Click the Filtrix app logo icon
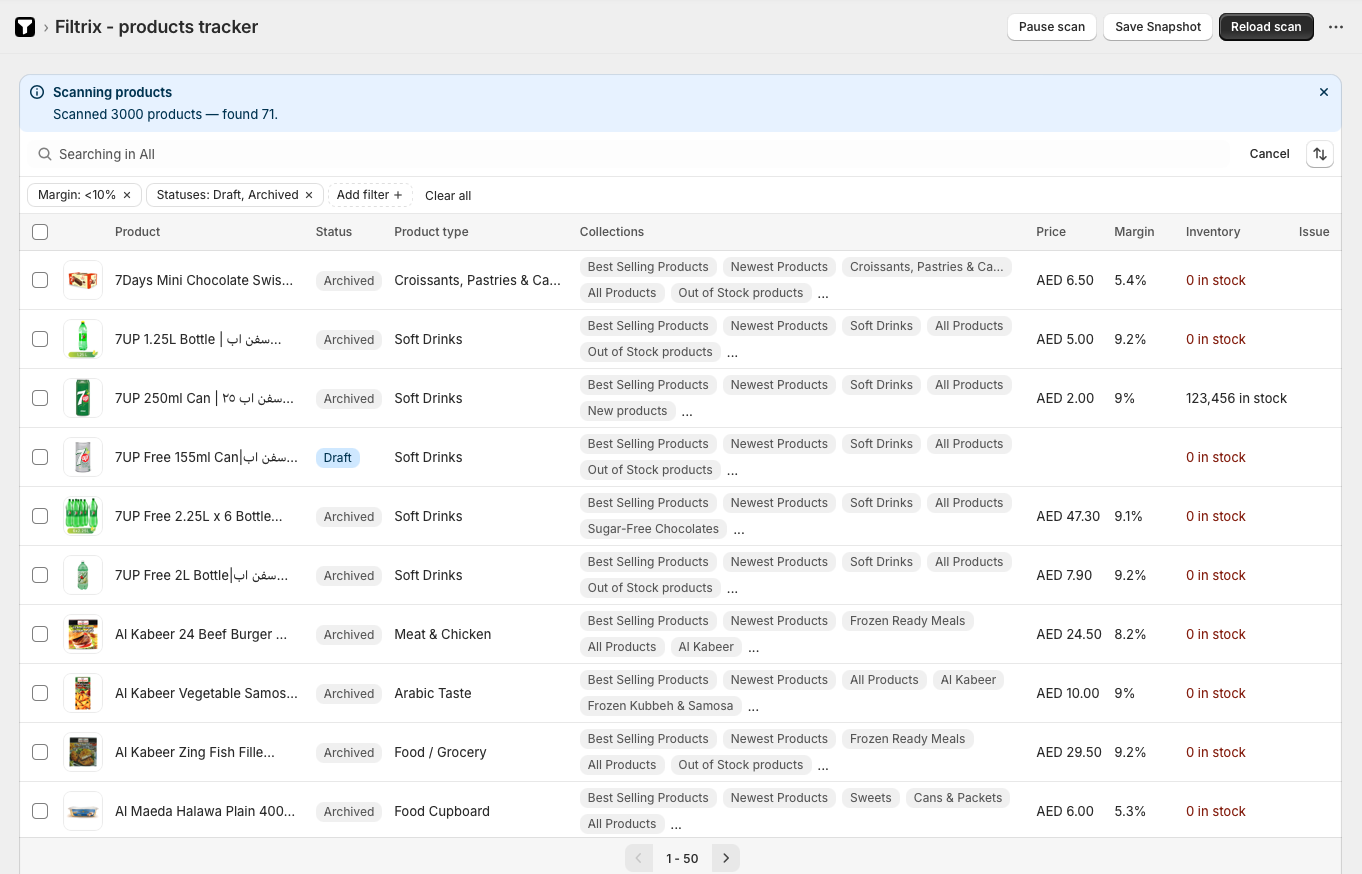Screen dimensions: 1362x874 click(x=25, y=27)
